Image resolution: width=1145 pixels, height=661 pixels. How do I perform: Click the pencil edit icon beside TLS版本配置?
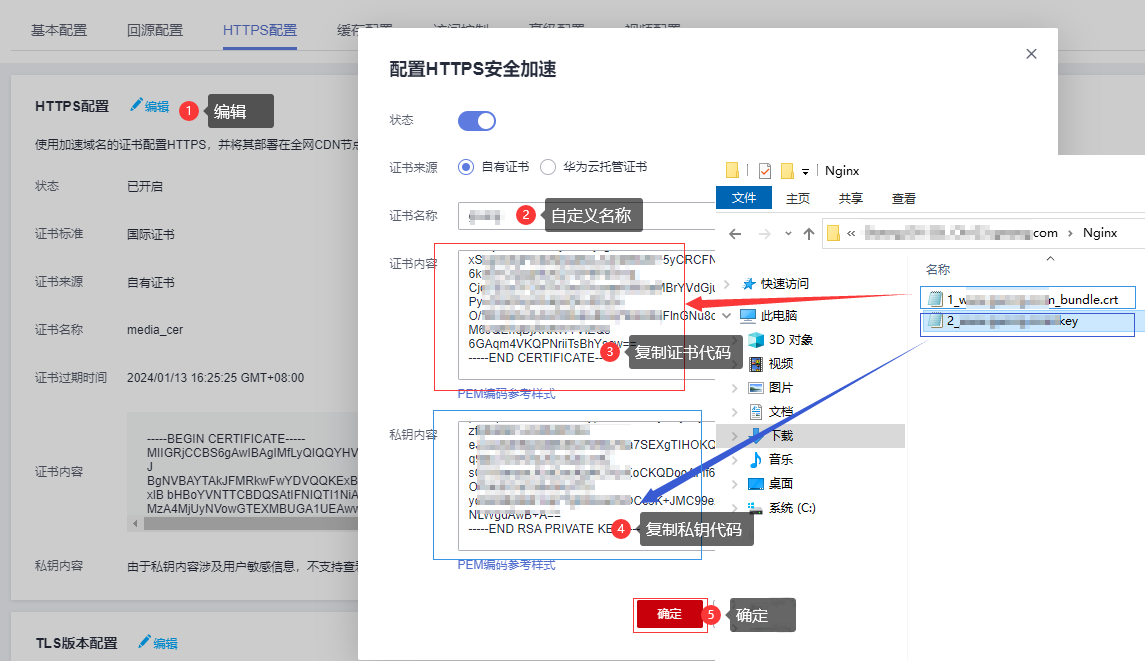(144, 642)
